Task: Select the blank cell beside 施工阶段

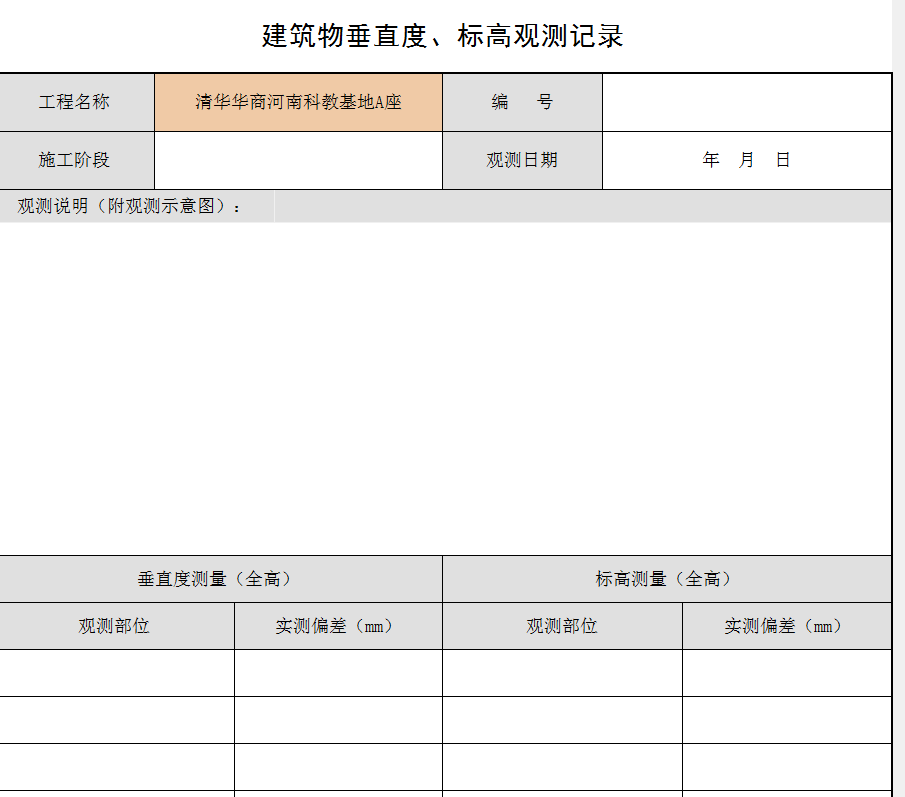Action: pyautogui.click(x=298, y=160)
